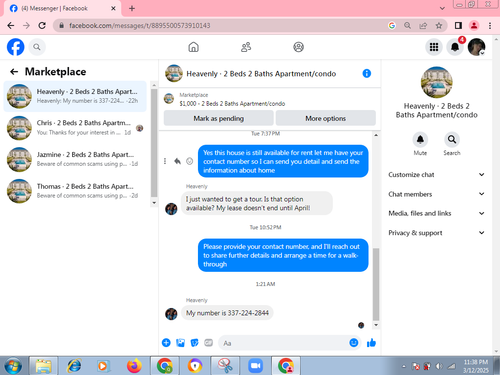Click the taskbar volume speaker icon
The height and width of the screenshot is (375, 500).
pyautogui.click(x=439, y=366)
